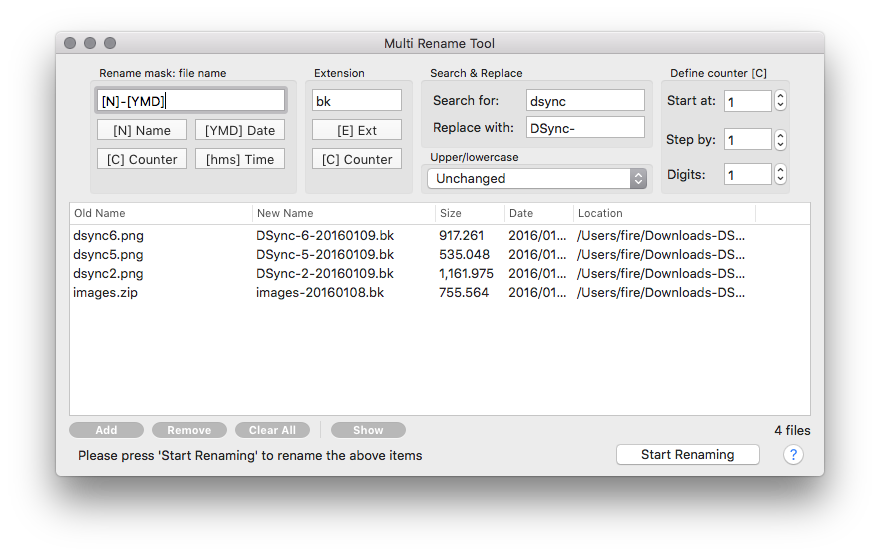Open the Upper/lowercase Unchanged dropdown
The width and height of the screenshot is (880, 556).
tap(537, 178)
